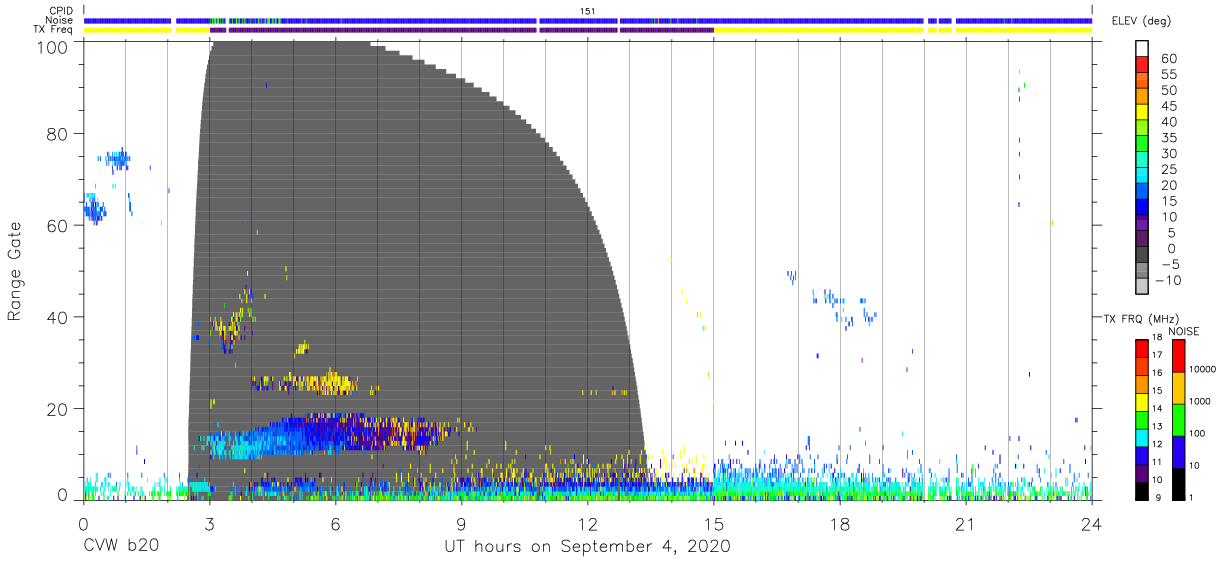
Task: Click the 35 label on ELEV scale
Action: pos(1169,138)
